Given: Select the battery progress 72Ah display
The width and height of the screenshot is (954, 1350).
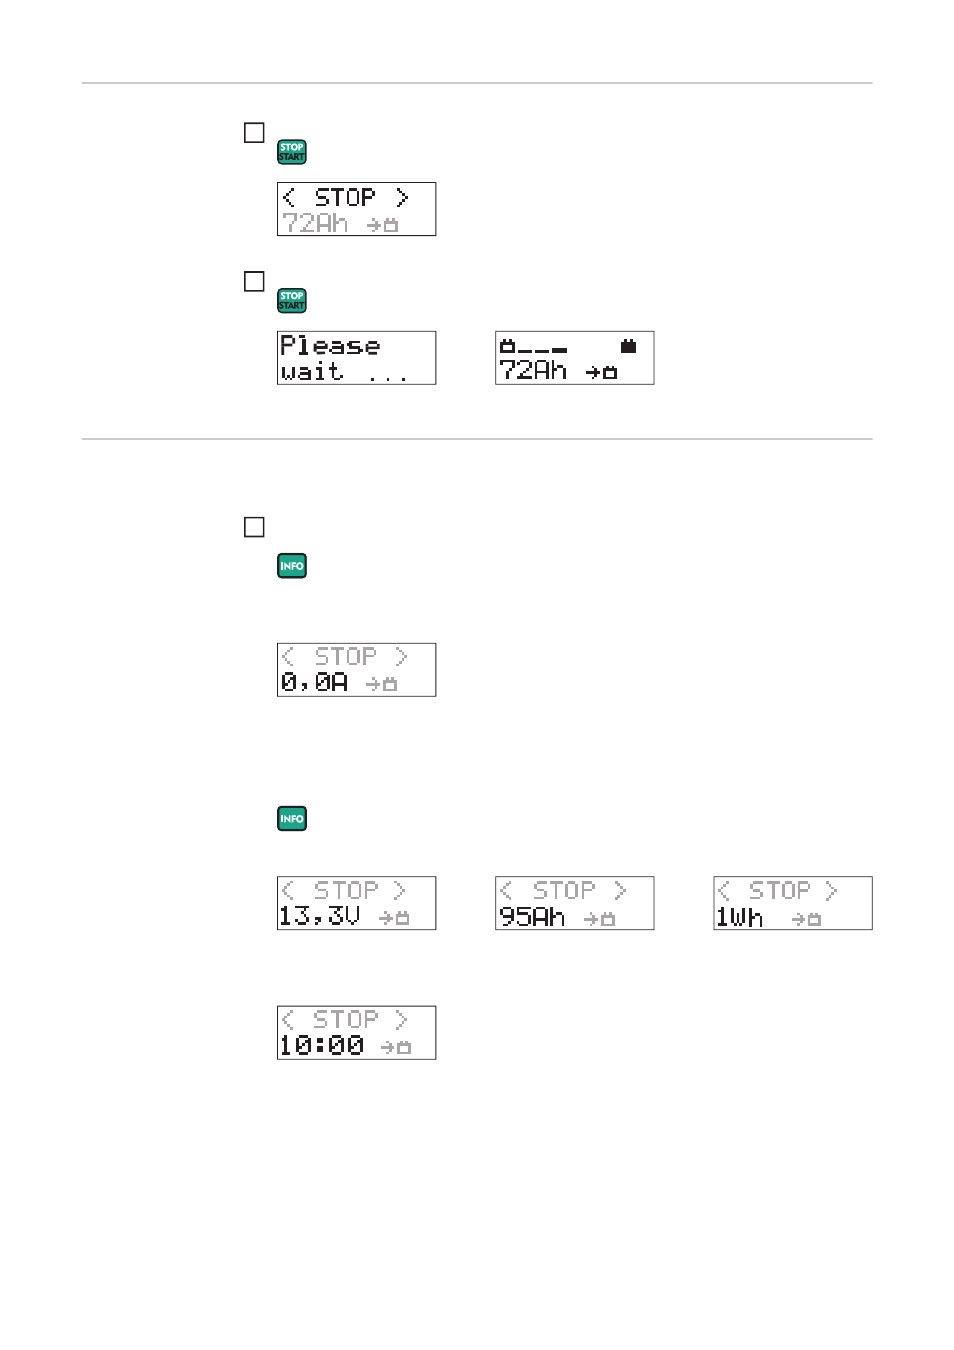Looking at the screenshot, I should (x=574, y=358).
